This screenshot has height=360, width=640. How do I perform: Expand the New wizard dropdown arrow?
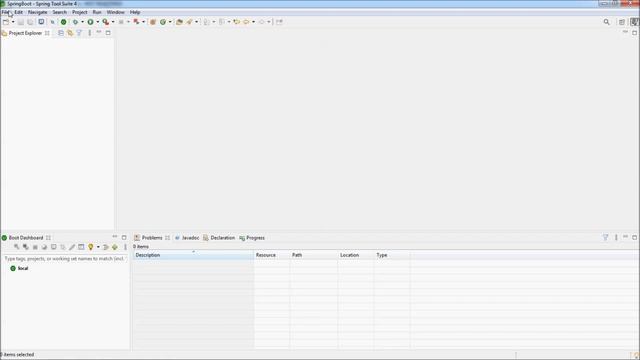(x=13, y=22)
